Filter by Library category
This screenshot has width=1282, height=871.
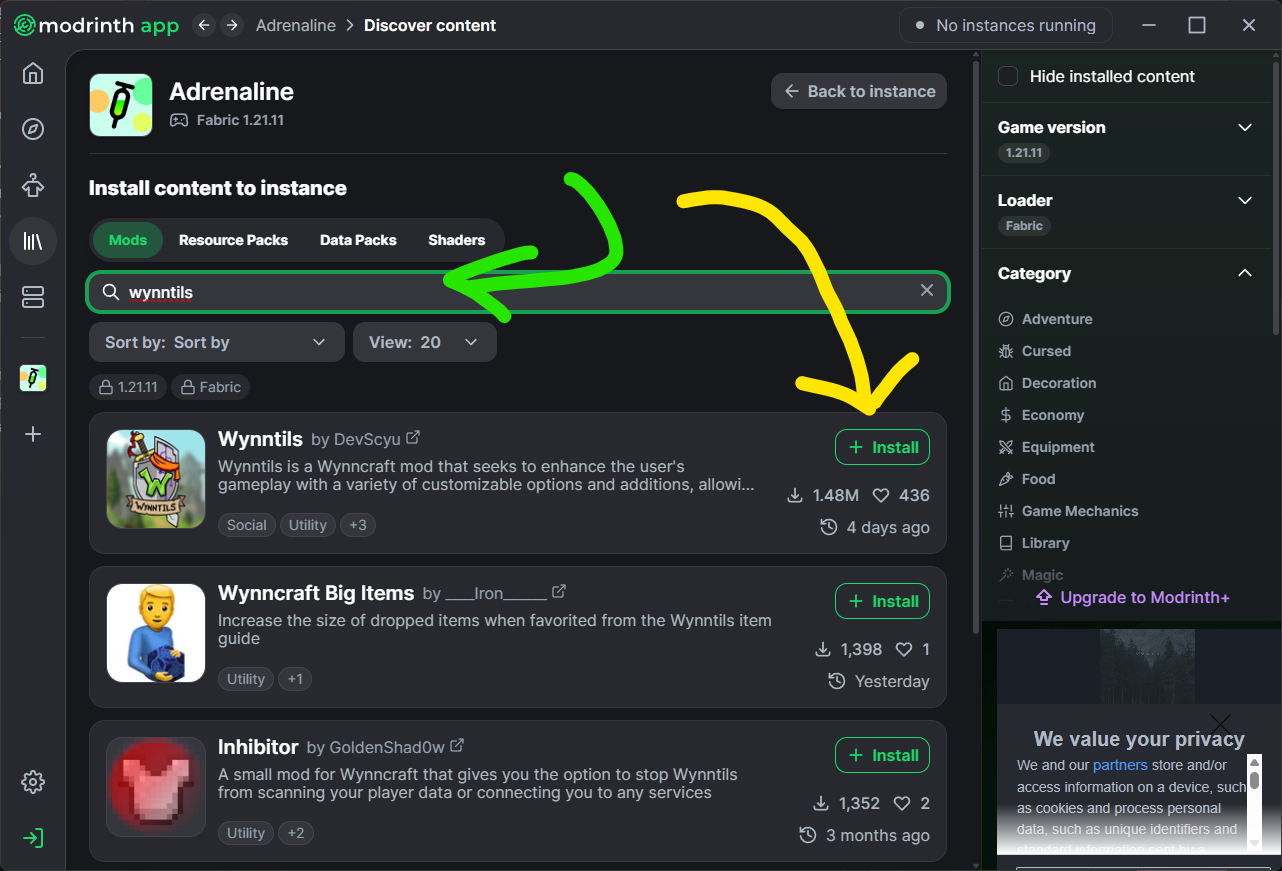click(1034, 543)
